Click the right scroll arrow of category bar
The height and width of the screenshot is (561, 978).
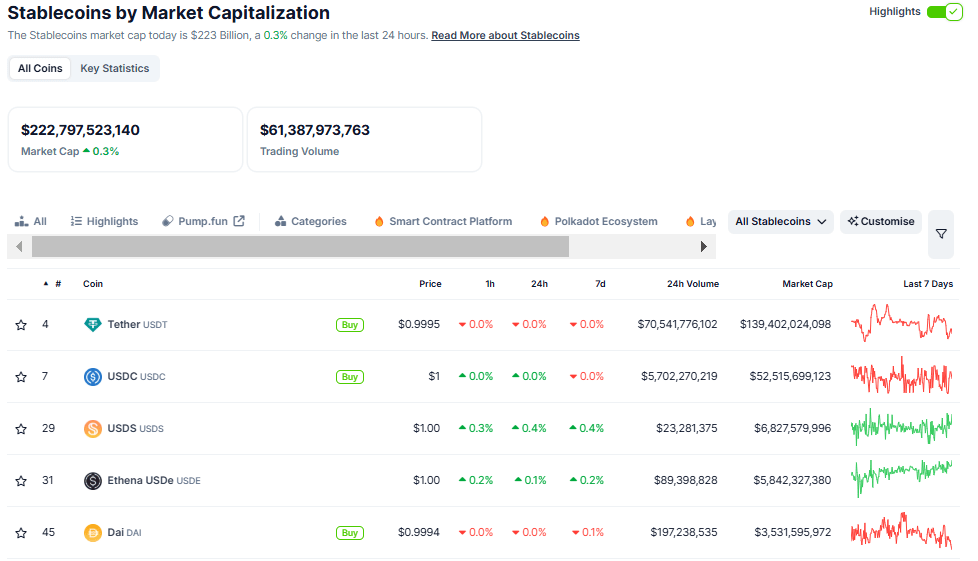pyautogui.click(x=704, y=246)
